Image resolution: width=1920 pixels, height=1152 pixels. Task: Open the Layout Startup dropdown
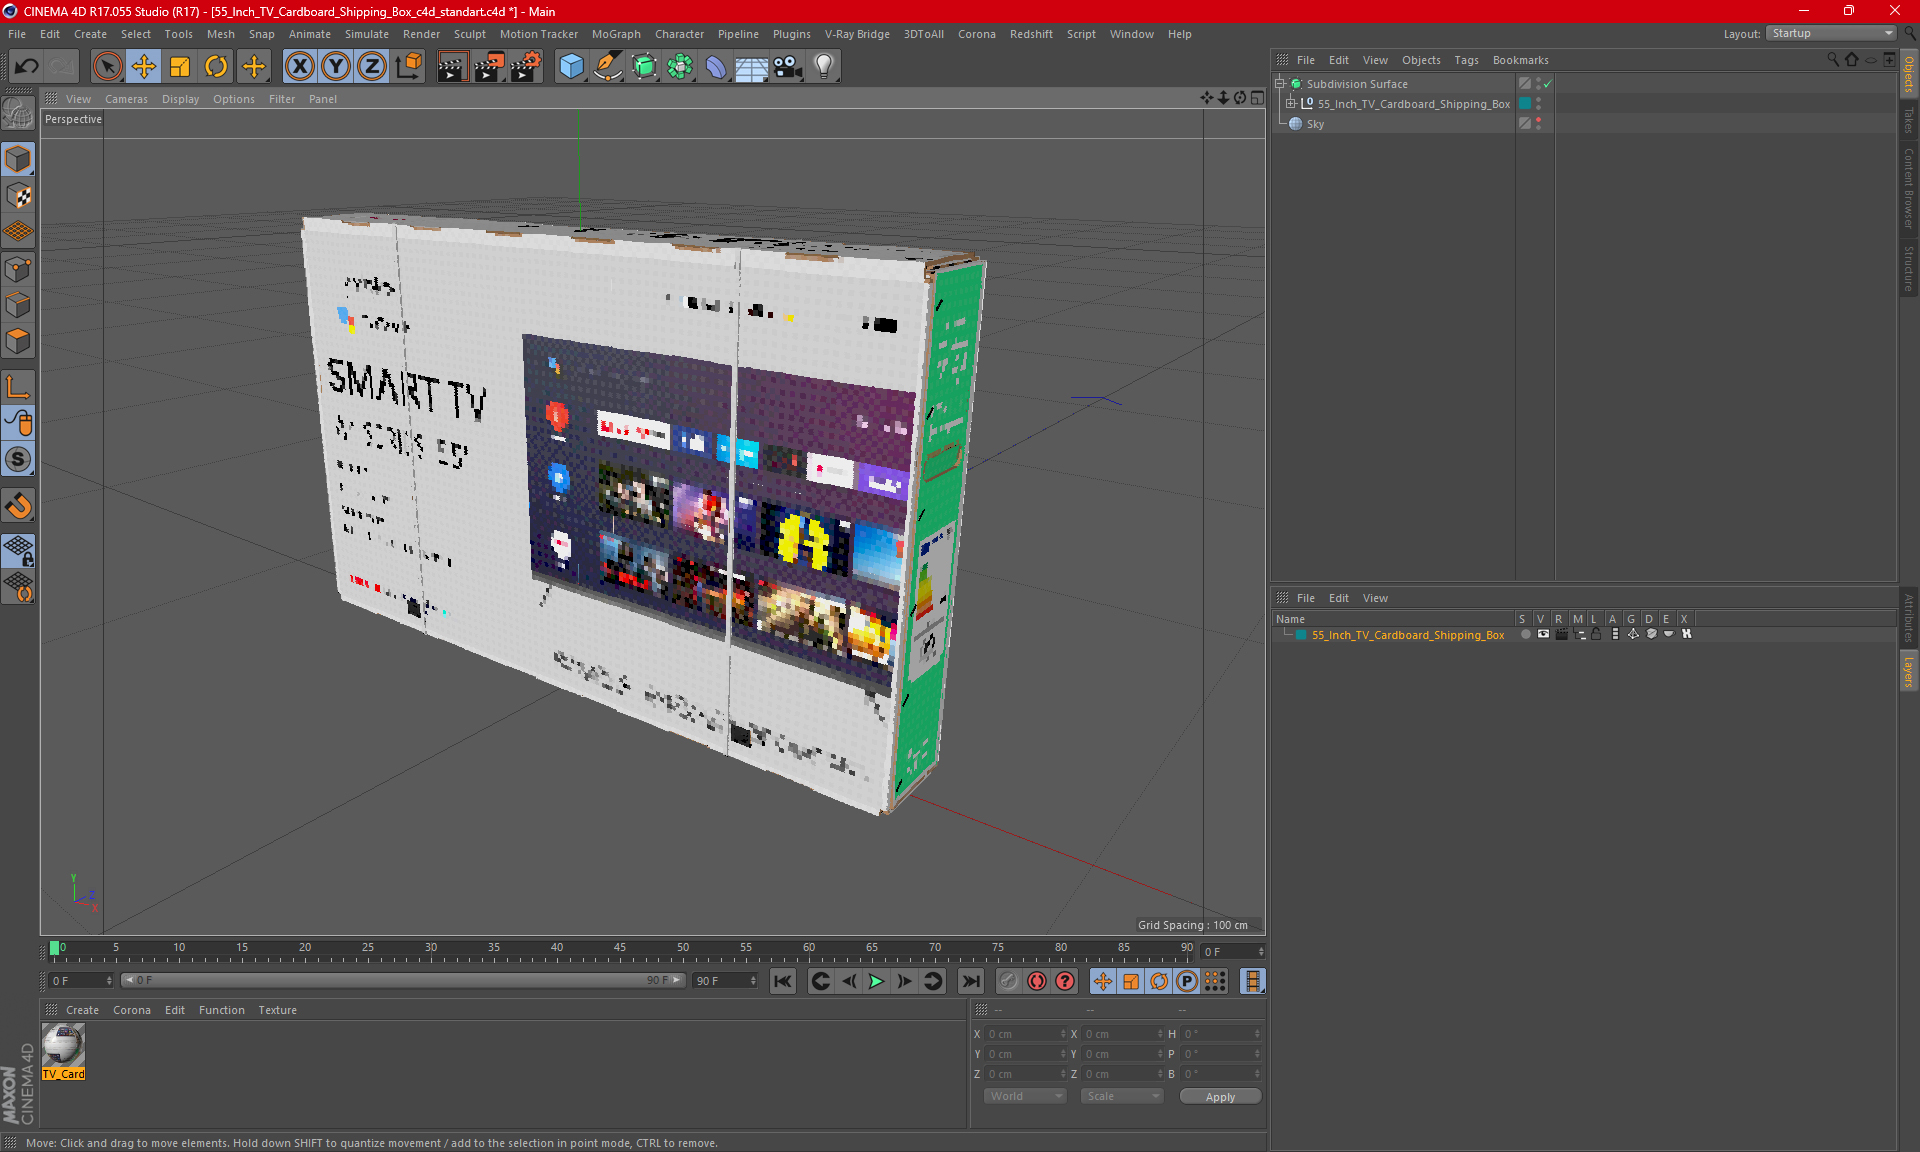[1832, 33]
